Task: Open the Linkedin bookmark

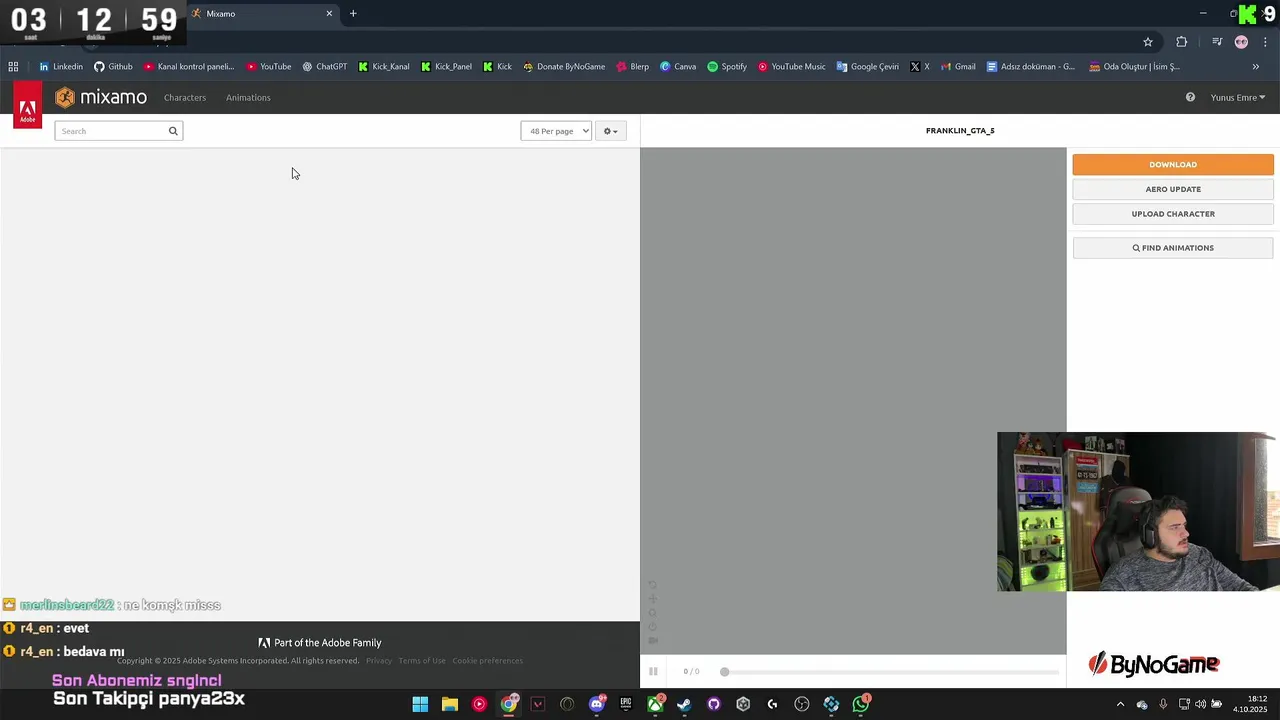Action: (61, 67)
